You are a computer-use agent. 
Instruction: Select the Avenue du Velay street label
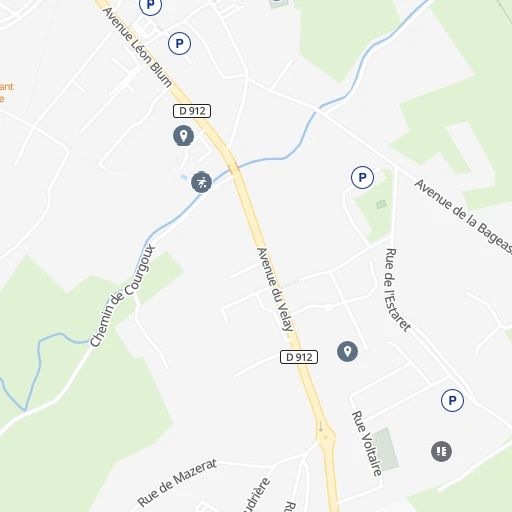[275, 289]
